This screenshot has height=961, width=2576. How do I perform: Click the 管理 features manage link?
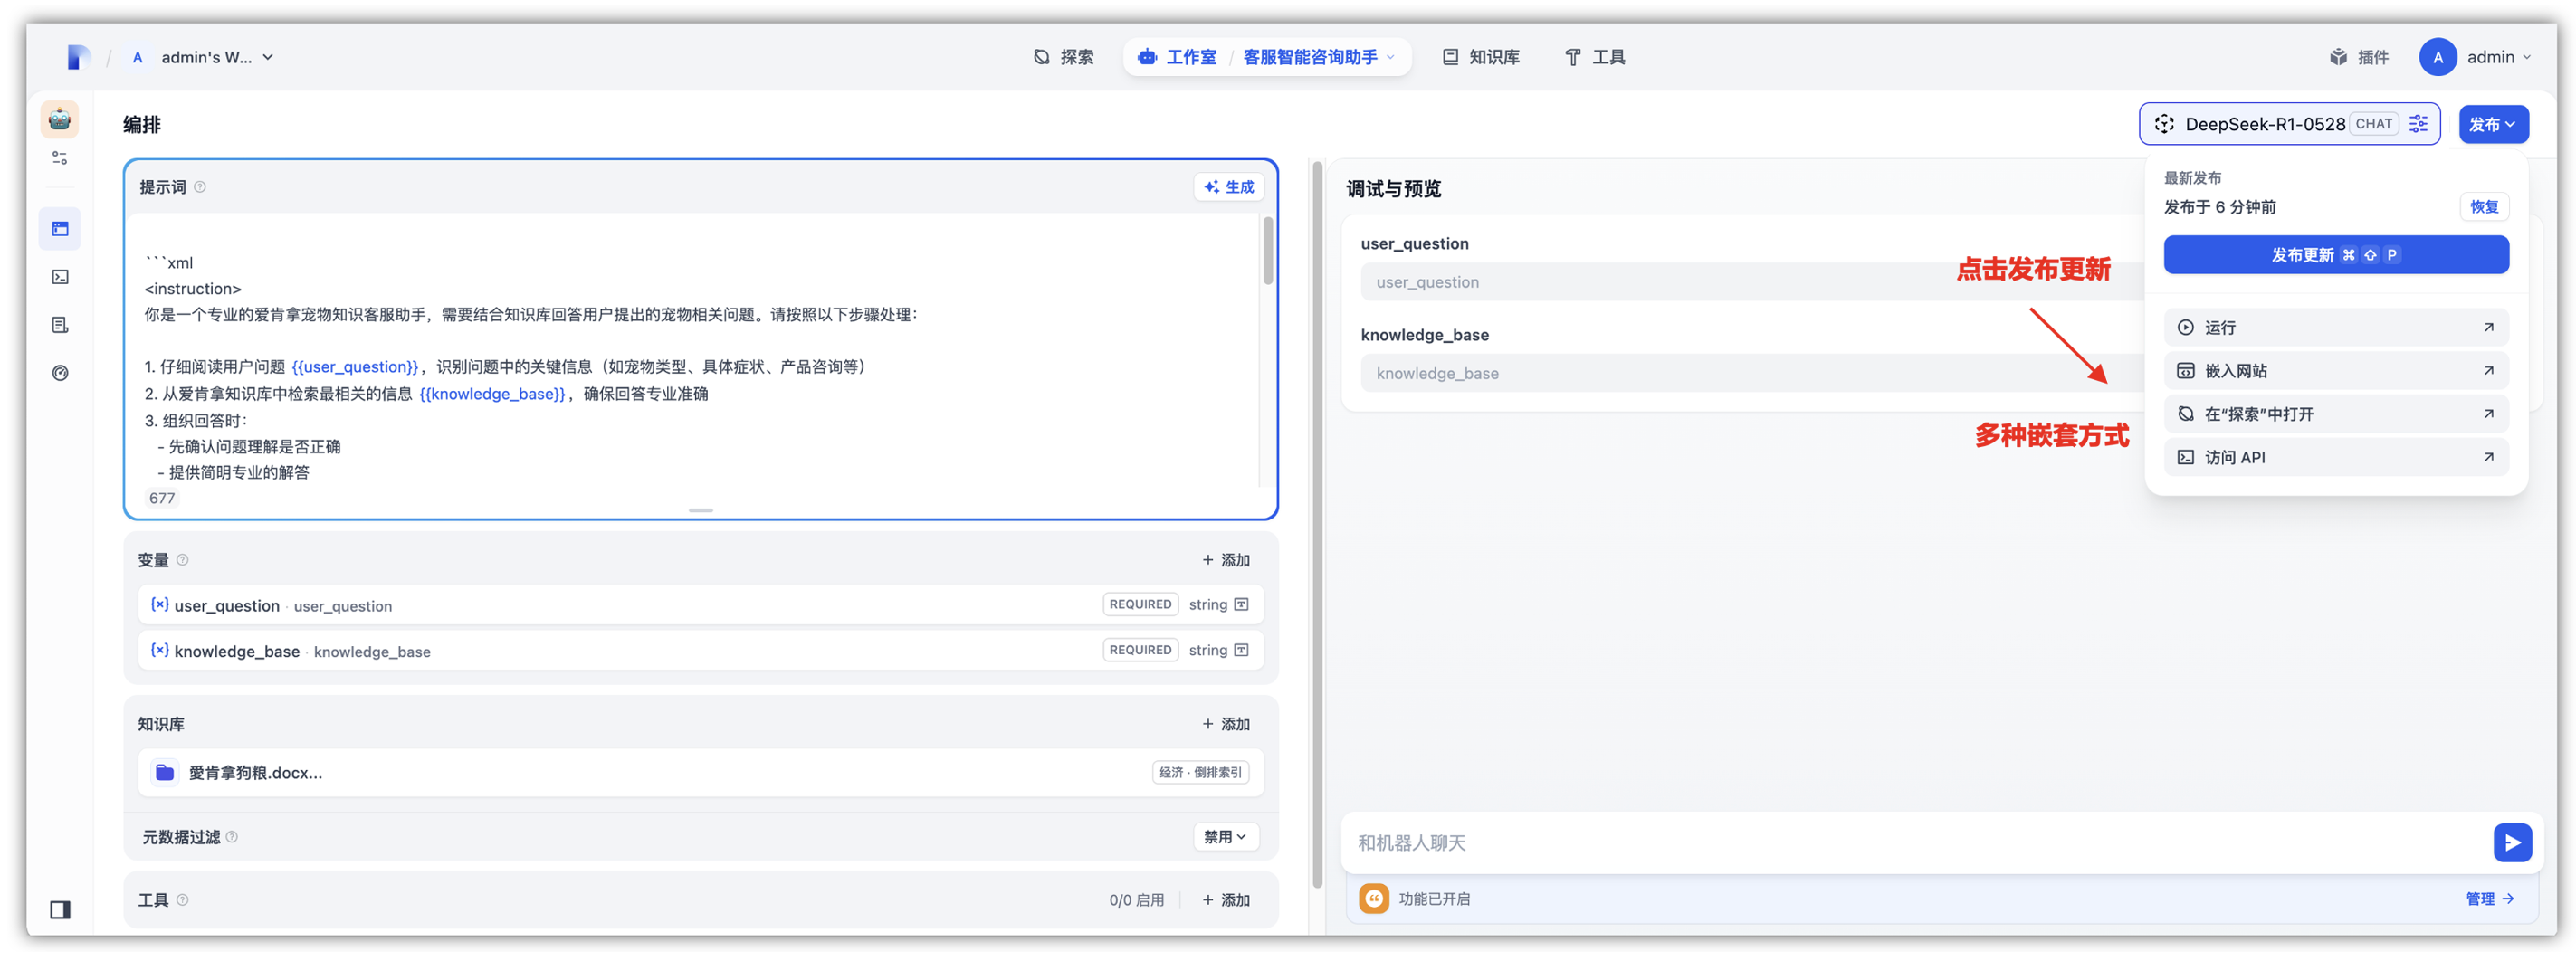tap(2488, 899)
